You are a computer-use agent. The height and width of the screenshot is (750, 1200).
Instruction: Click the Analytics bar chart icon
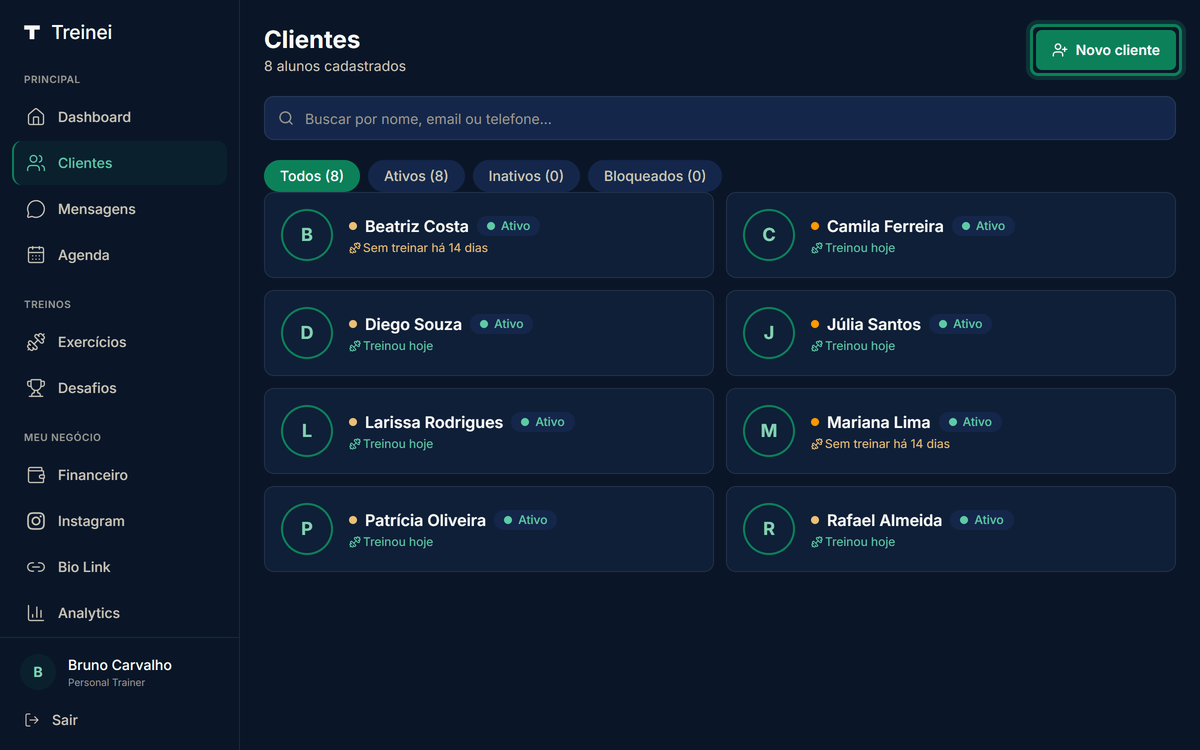(36, 613)
